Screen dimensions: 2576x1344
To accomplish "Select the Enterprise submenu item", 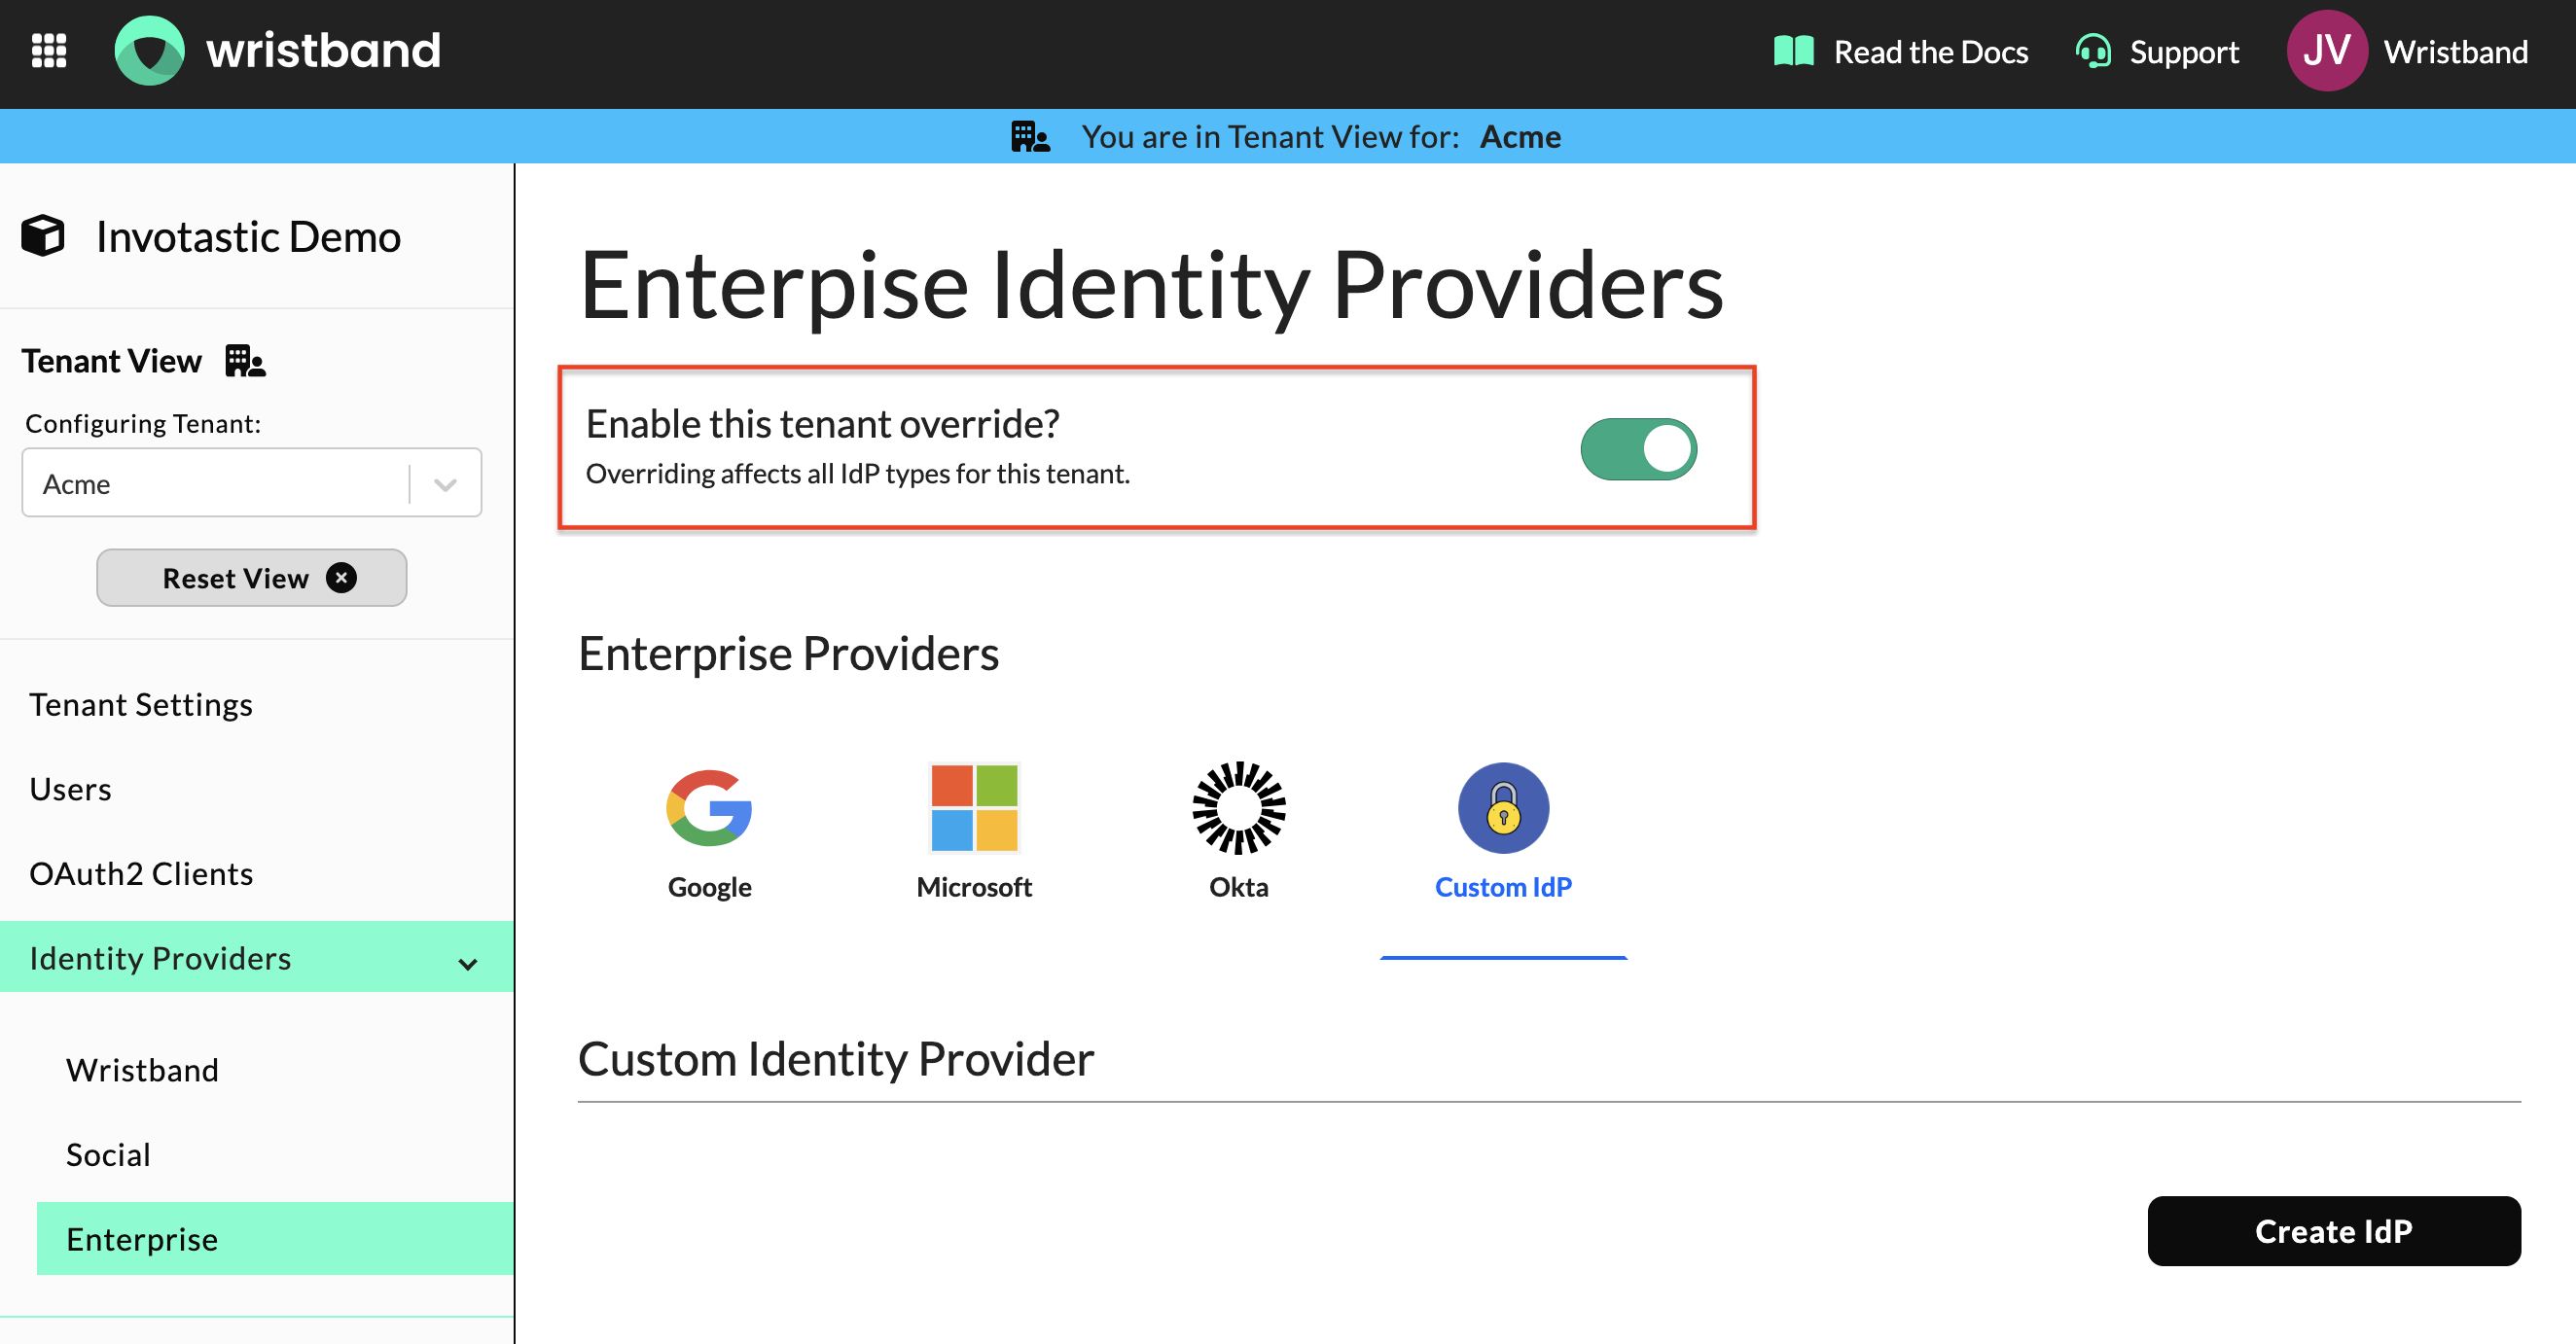I will [x=275, y=1239].
